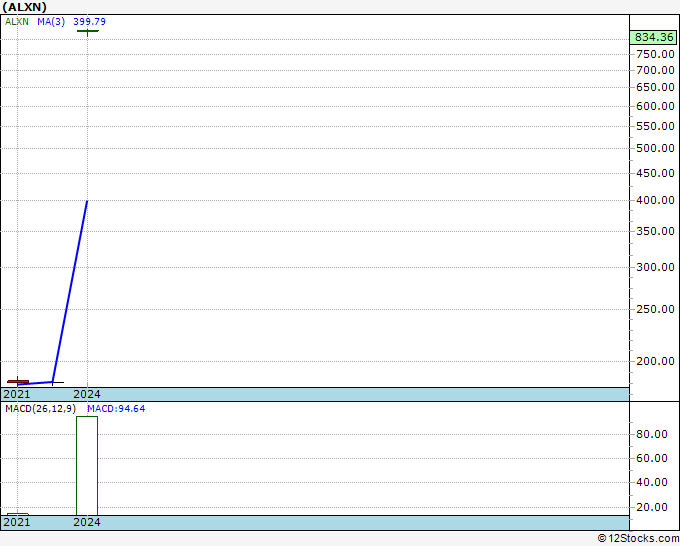Click the 20.00 MACD axis label
This screenshot has height=546, width=680.
[651, 507]
